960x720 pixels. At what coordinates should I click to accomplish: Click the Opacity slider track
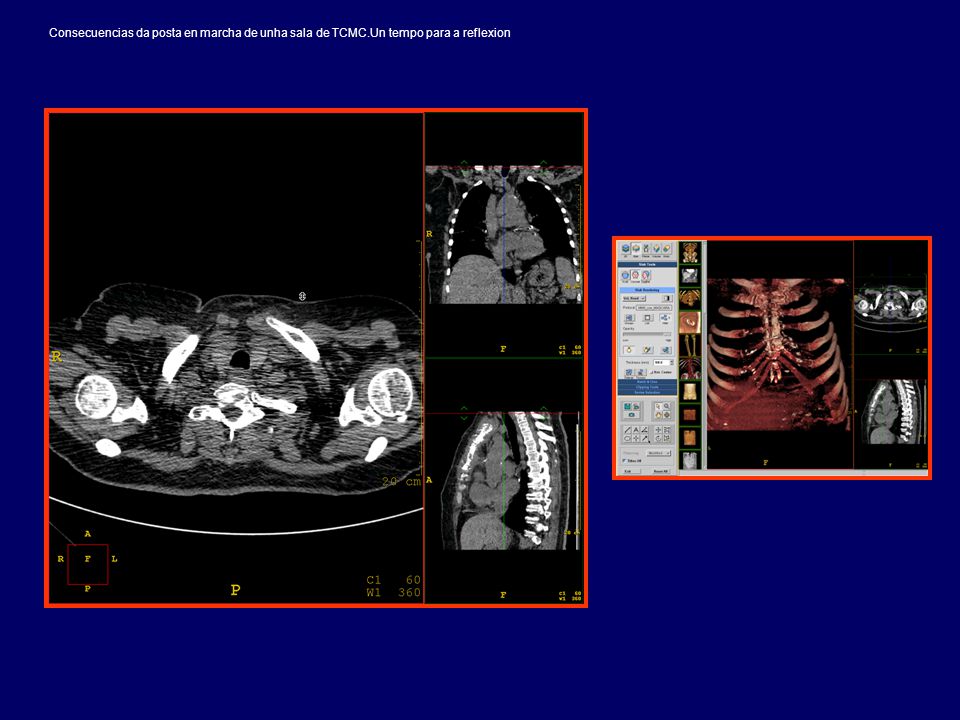coord(647,334)
